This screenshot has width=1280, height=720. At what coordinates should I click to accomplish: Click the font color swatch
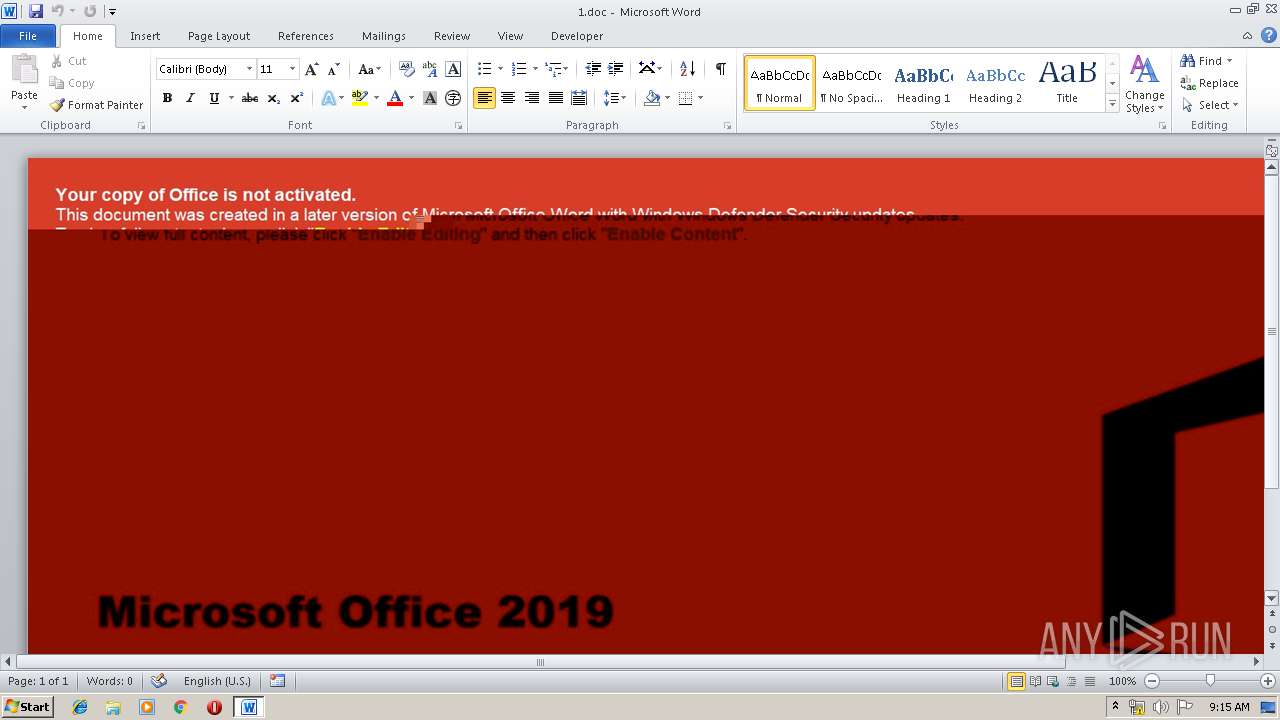[x=395, y=98]
